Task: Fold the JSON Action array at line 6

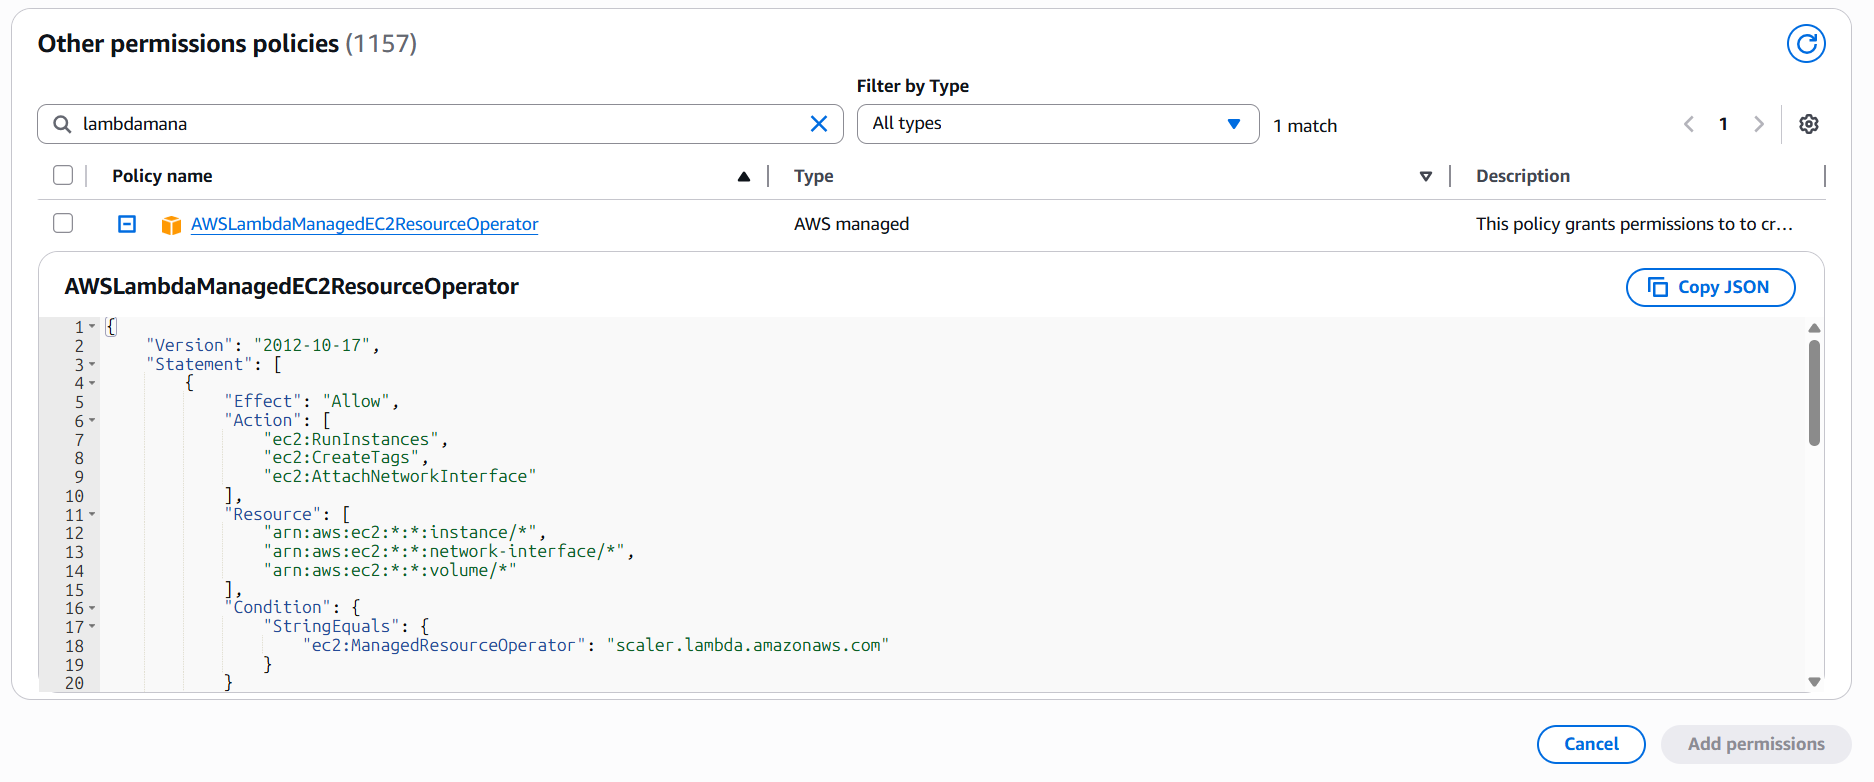Action: click(x=92, y=421)
